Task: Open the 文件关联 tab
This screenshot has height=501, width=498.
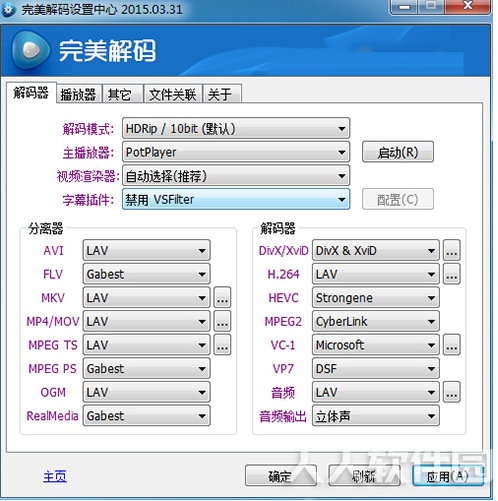Action: tap(172, 94)
